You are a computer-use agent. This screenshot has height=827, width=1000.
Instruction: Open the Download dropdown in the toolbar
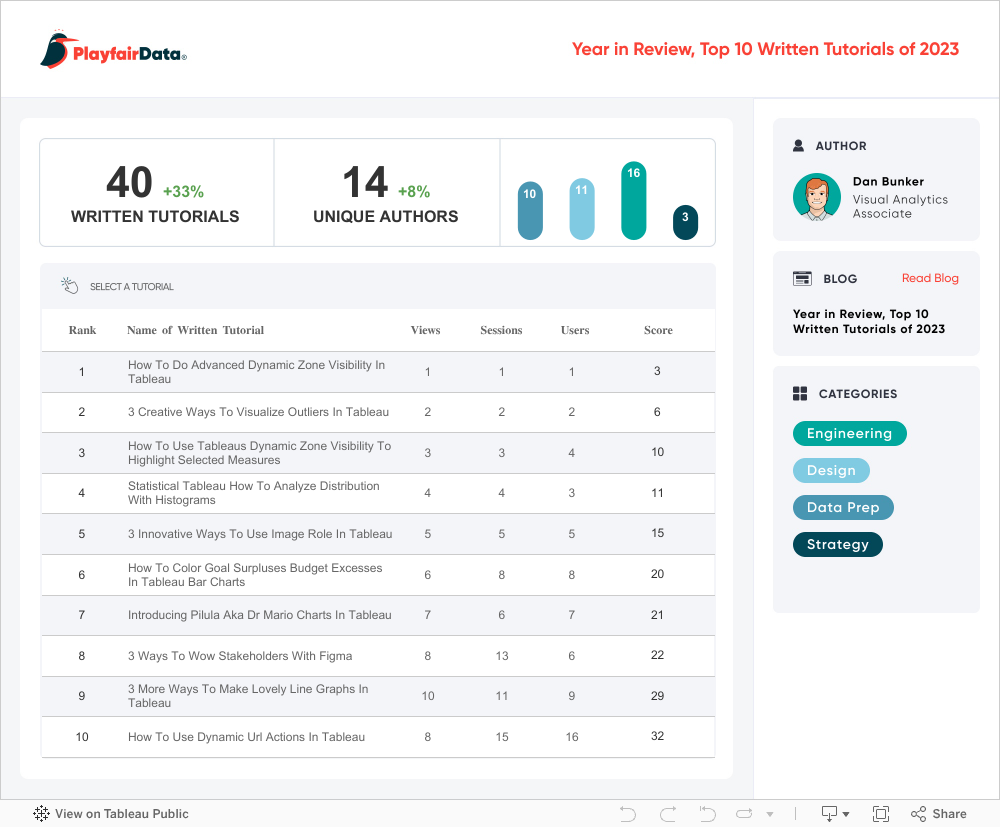pyautogui.click(x=834, y=814)
